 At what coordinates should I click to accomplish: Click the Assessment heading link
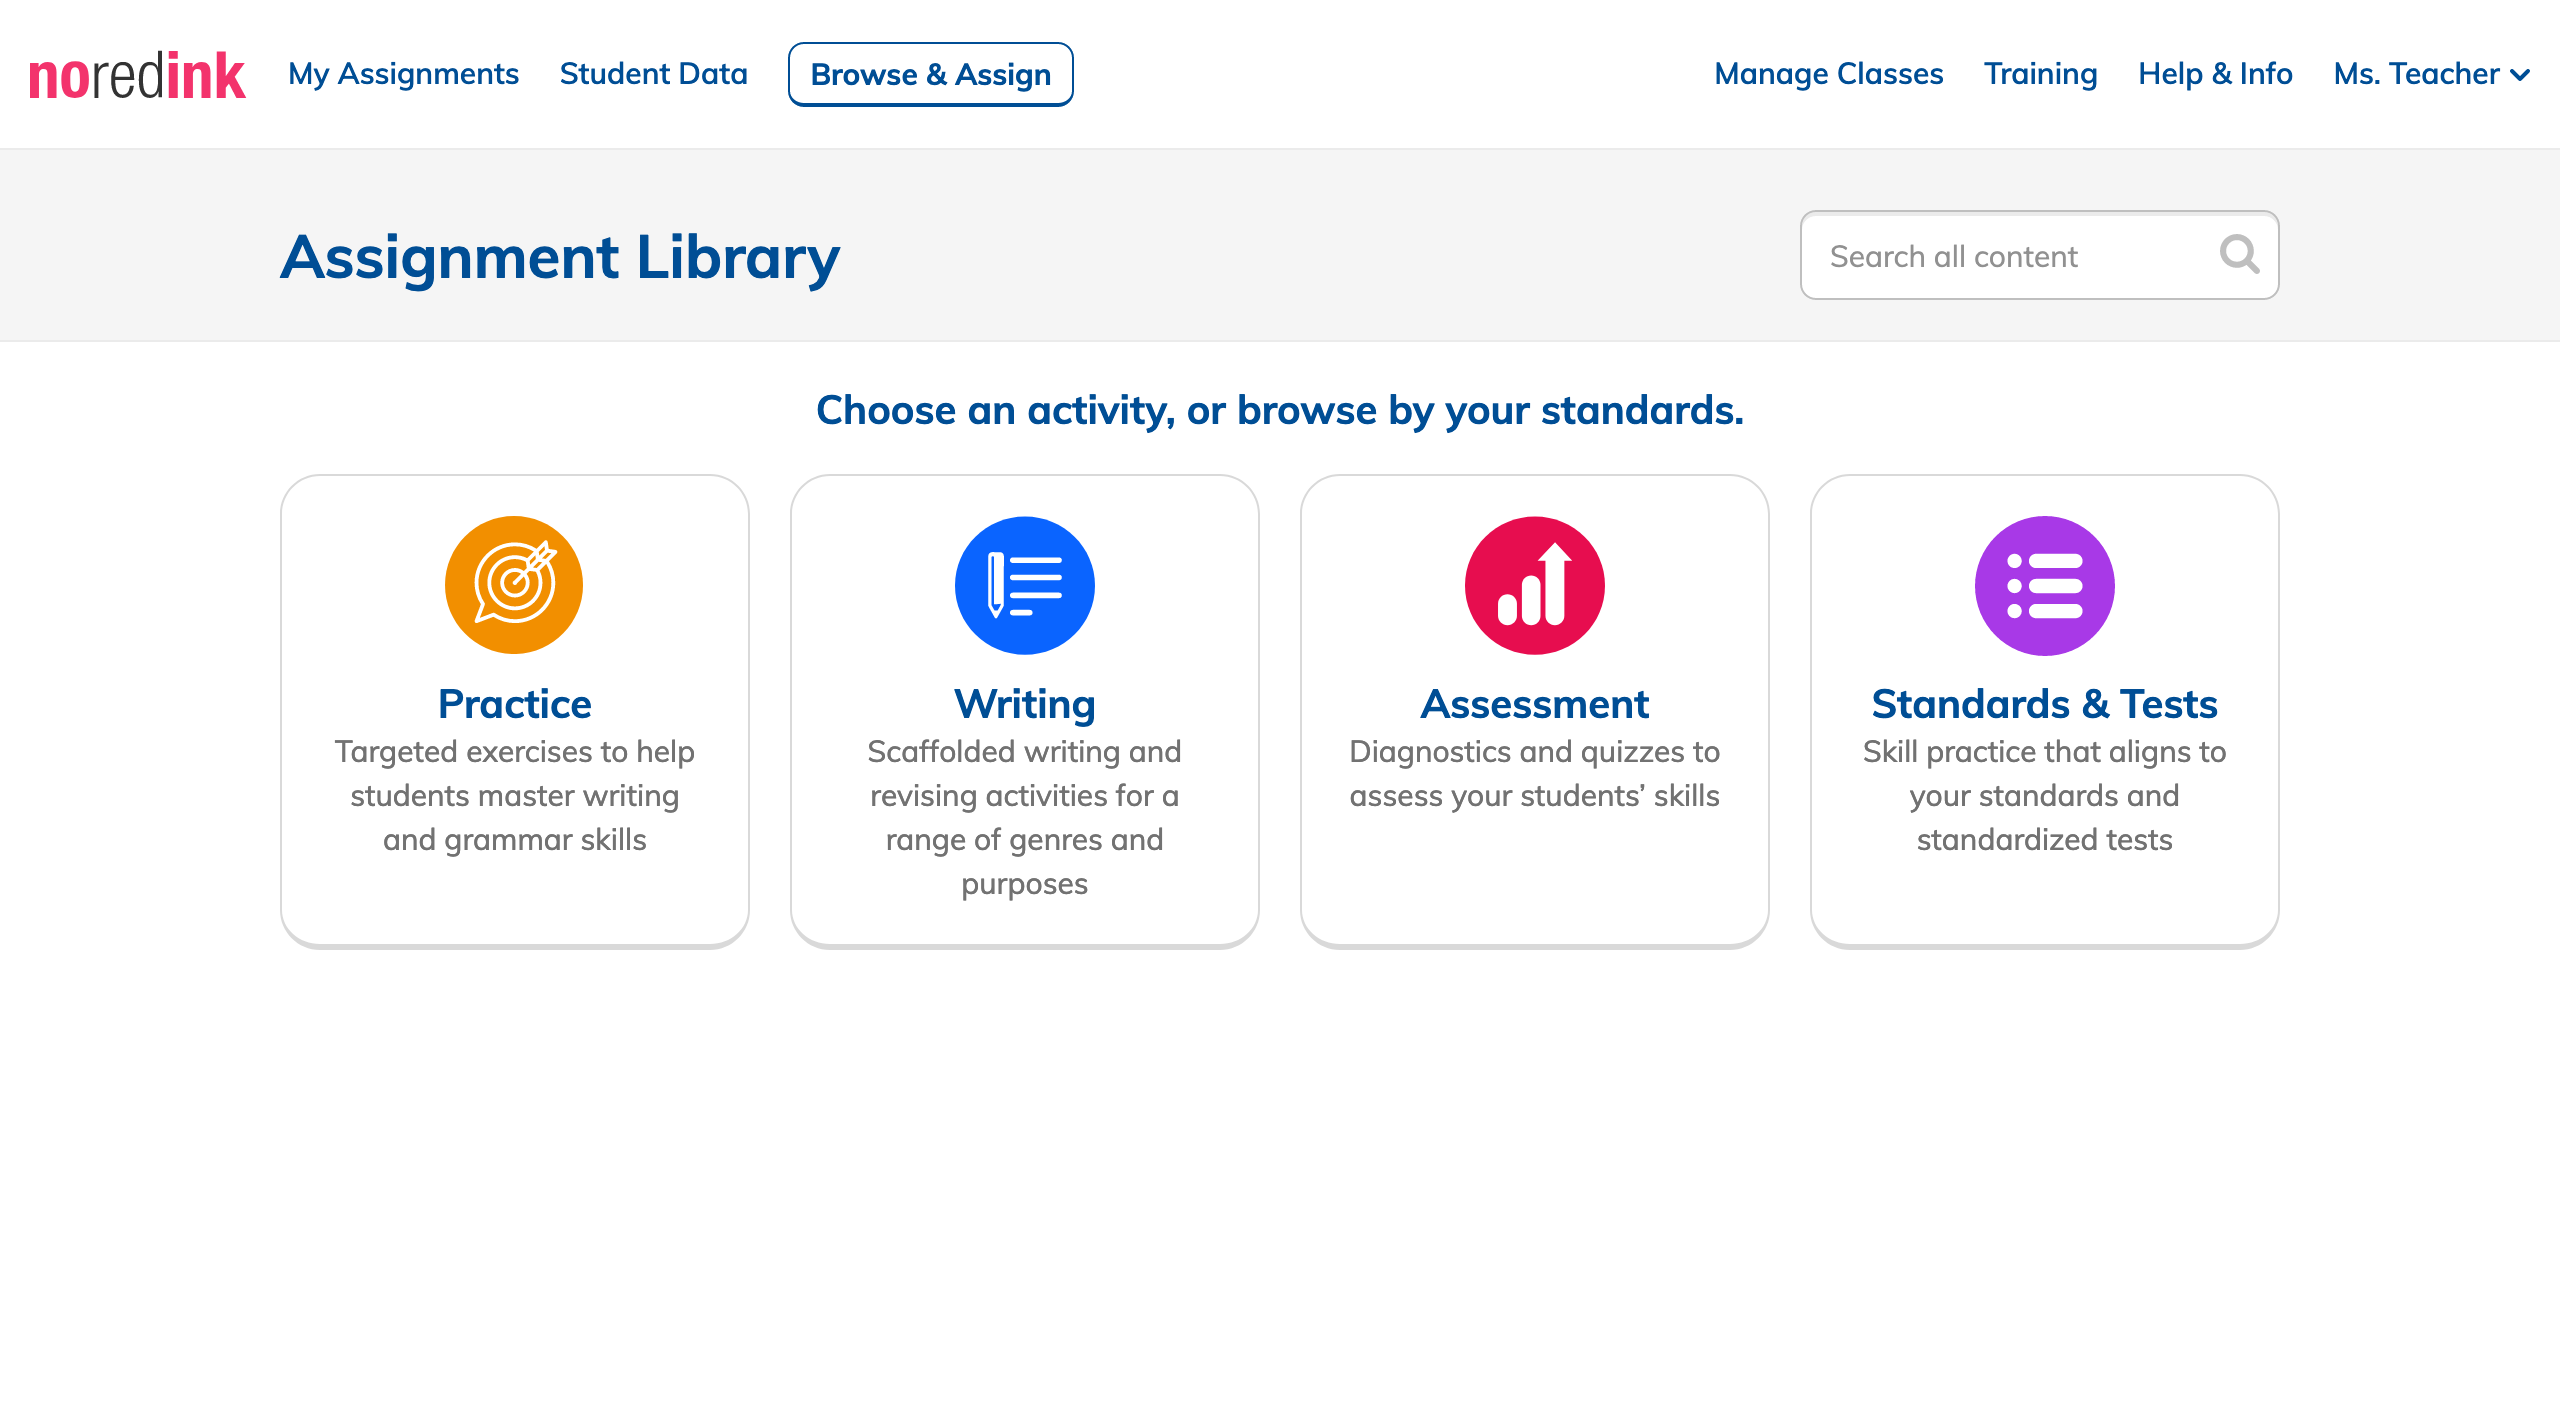tap(1534, 704)
